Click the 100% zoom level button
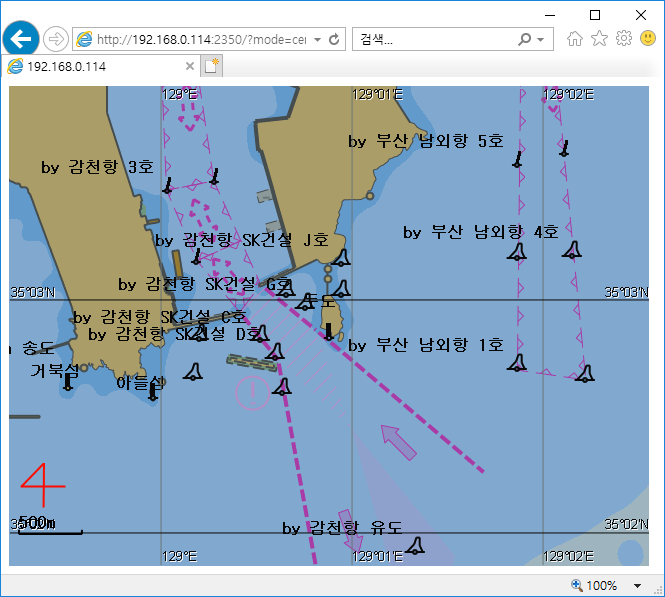The image size is (665, 597). 595,586
